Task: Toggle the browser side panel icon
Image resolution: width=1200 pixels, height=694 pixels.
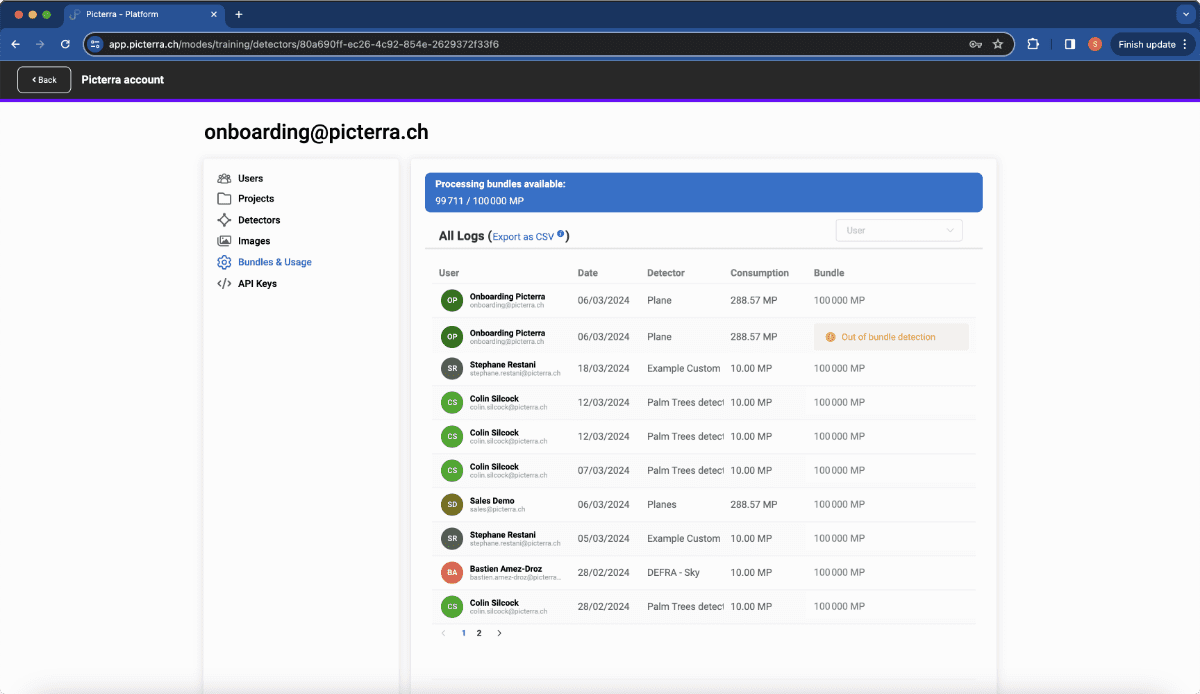Action: [1069, 44]
